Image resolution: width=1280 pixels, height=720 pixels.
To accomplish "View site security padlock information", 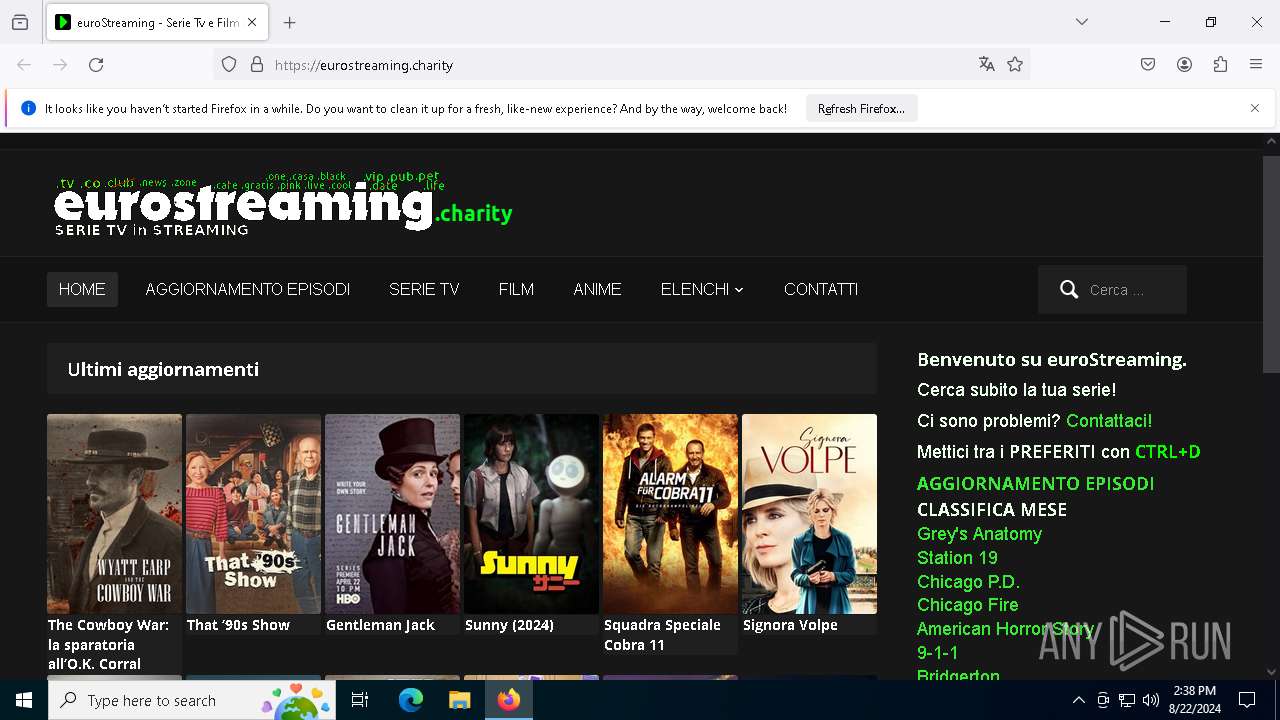I will 257,65.
